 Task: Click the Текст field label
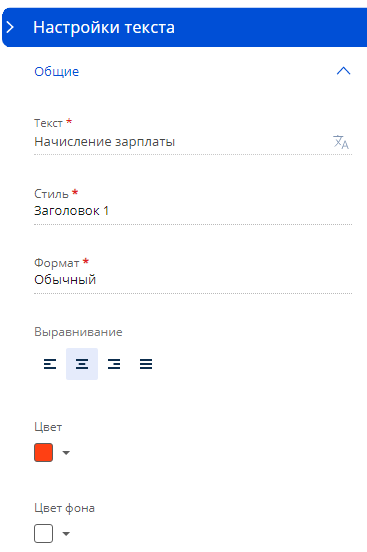tap(48, 123)
